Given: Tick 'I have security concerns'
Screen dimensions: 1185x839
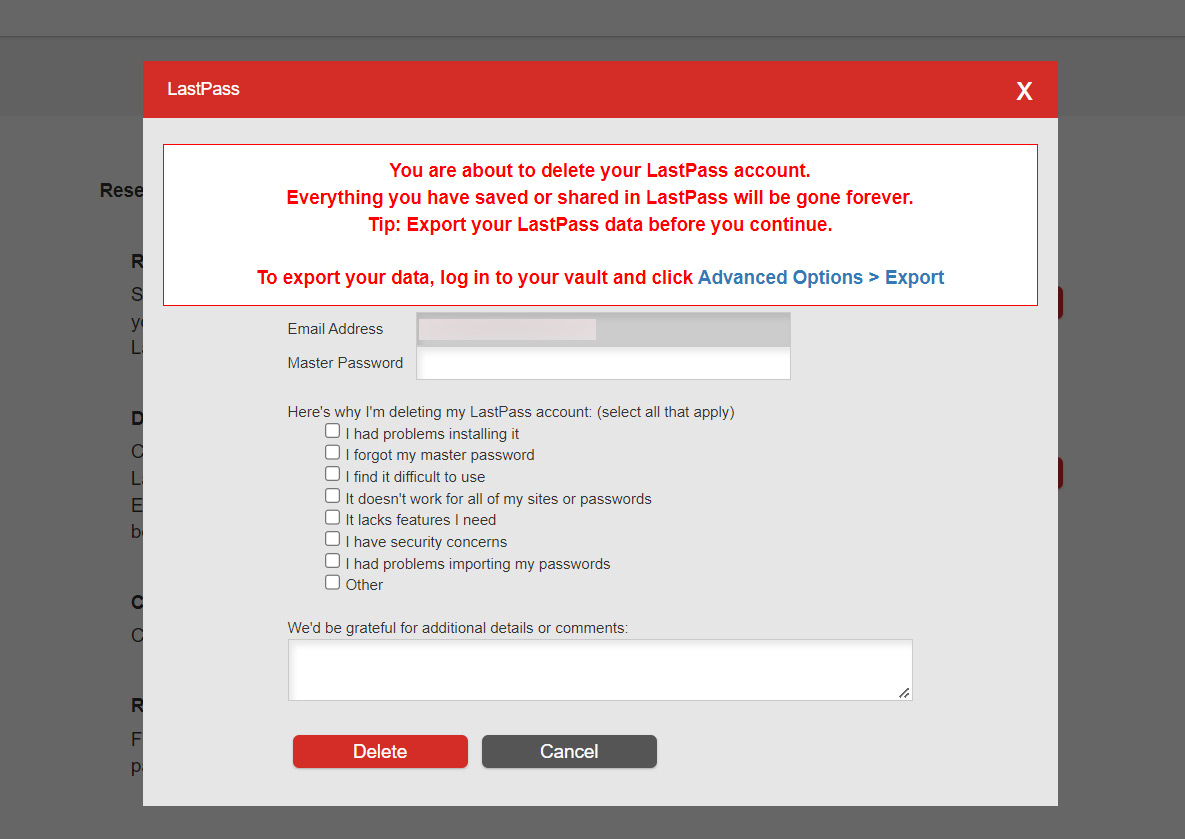Looking at the screenshot, I should [333, 539].
